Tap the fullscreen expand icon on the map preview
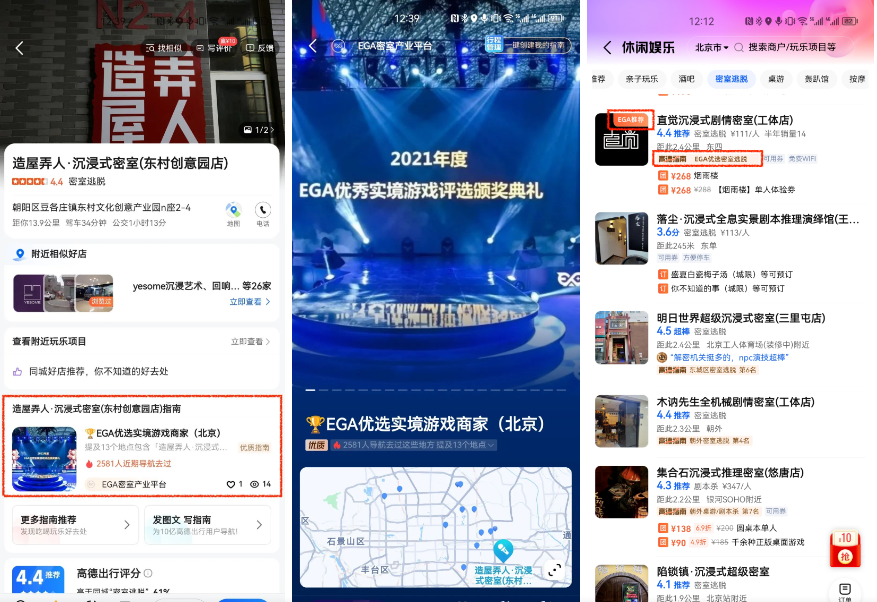This screenshot has width=877, height=602. [x=555, y=570]
